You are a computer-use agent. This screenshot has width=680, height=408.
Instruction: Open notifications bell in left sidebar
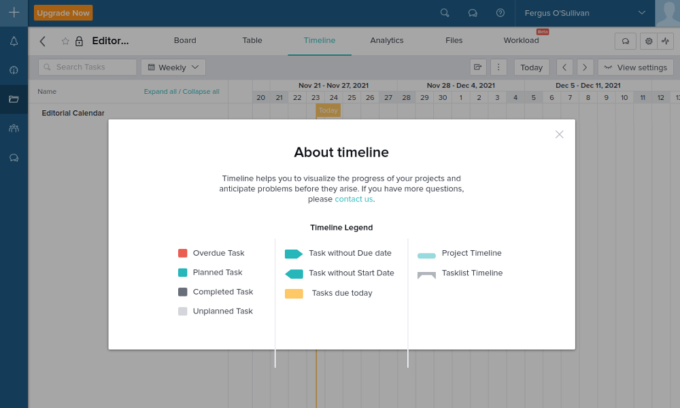[x=14, y=41]
